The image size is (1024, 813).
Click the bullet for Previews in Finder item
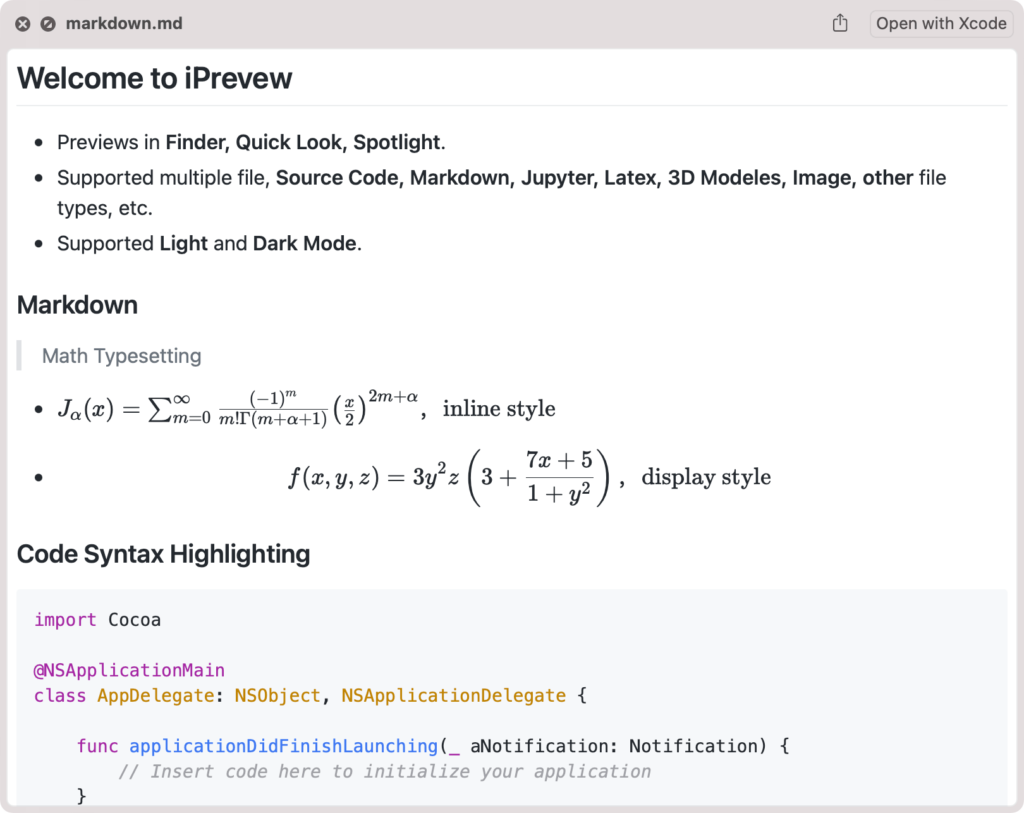(40, 142)
